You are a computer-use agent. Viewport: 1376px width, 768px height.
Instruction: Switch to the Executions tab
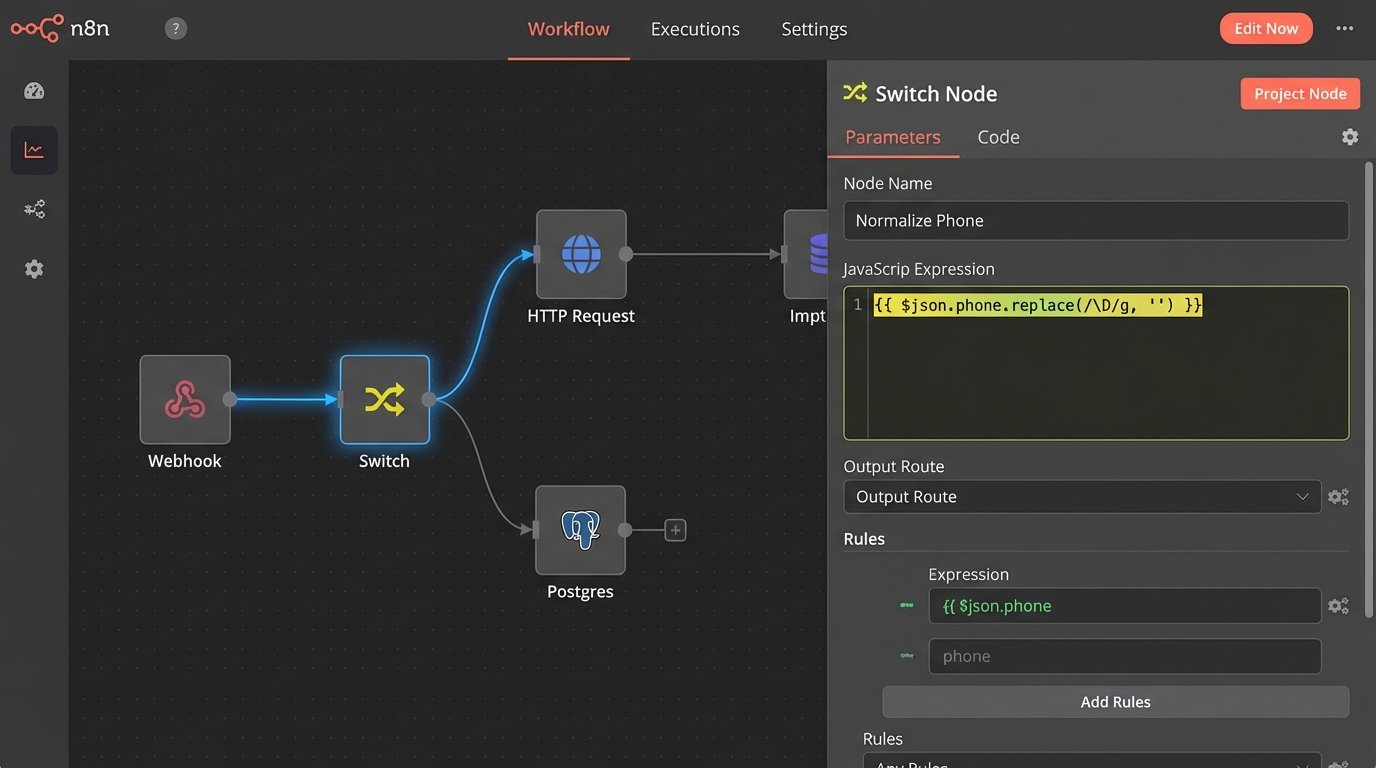point(695,29)
